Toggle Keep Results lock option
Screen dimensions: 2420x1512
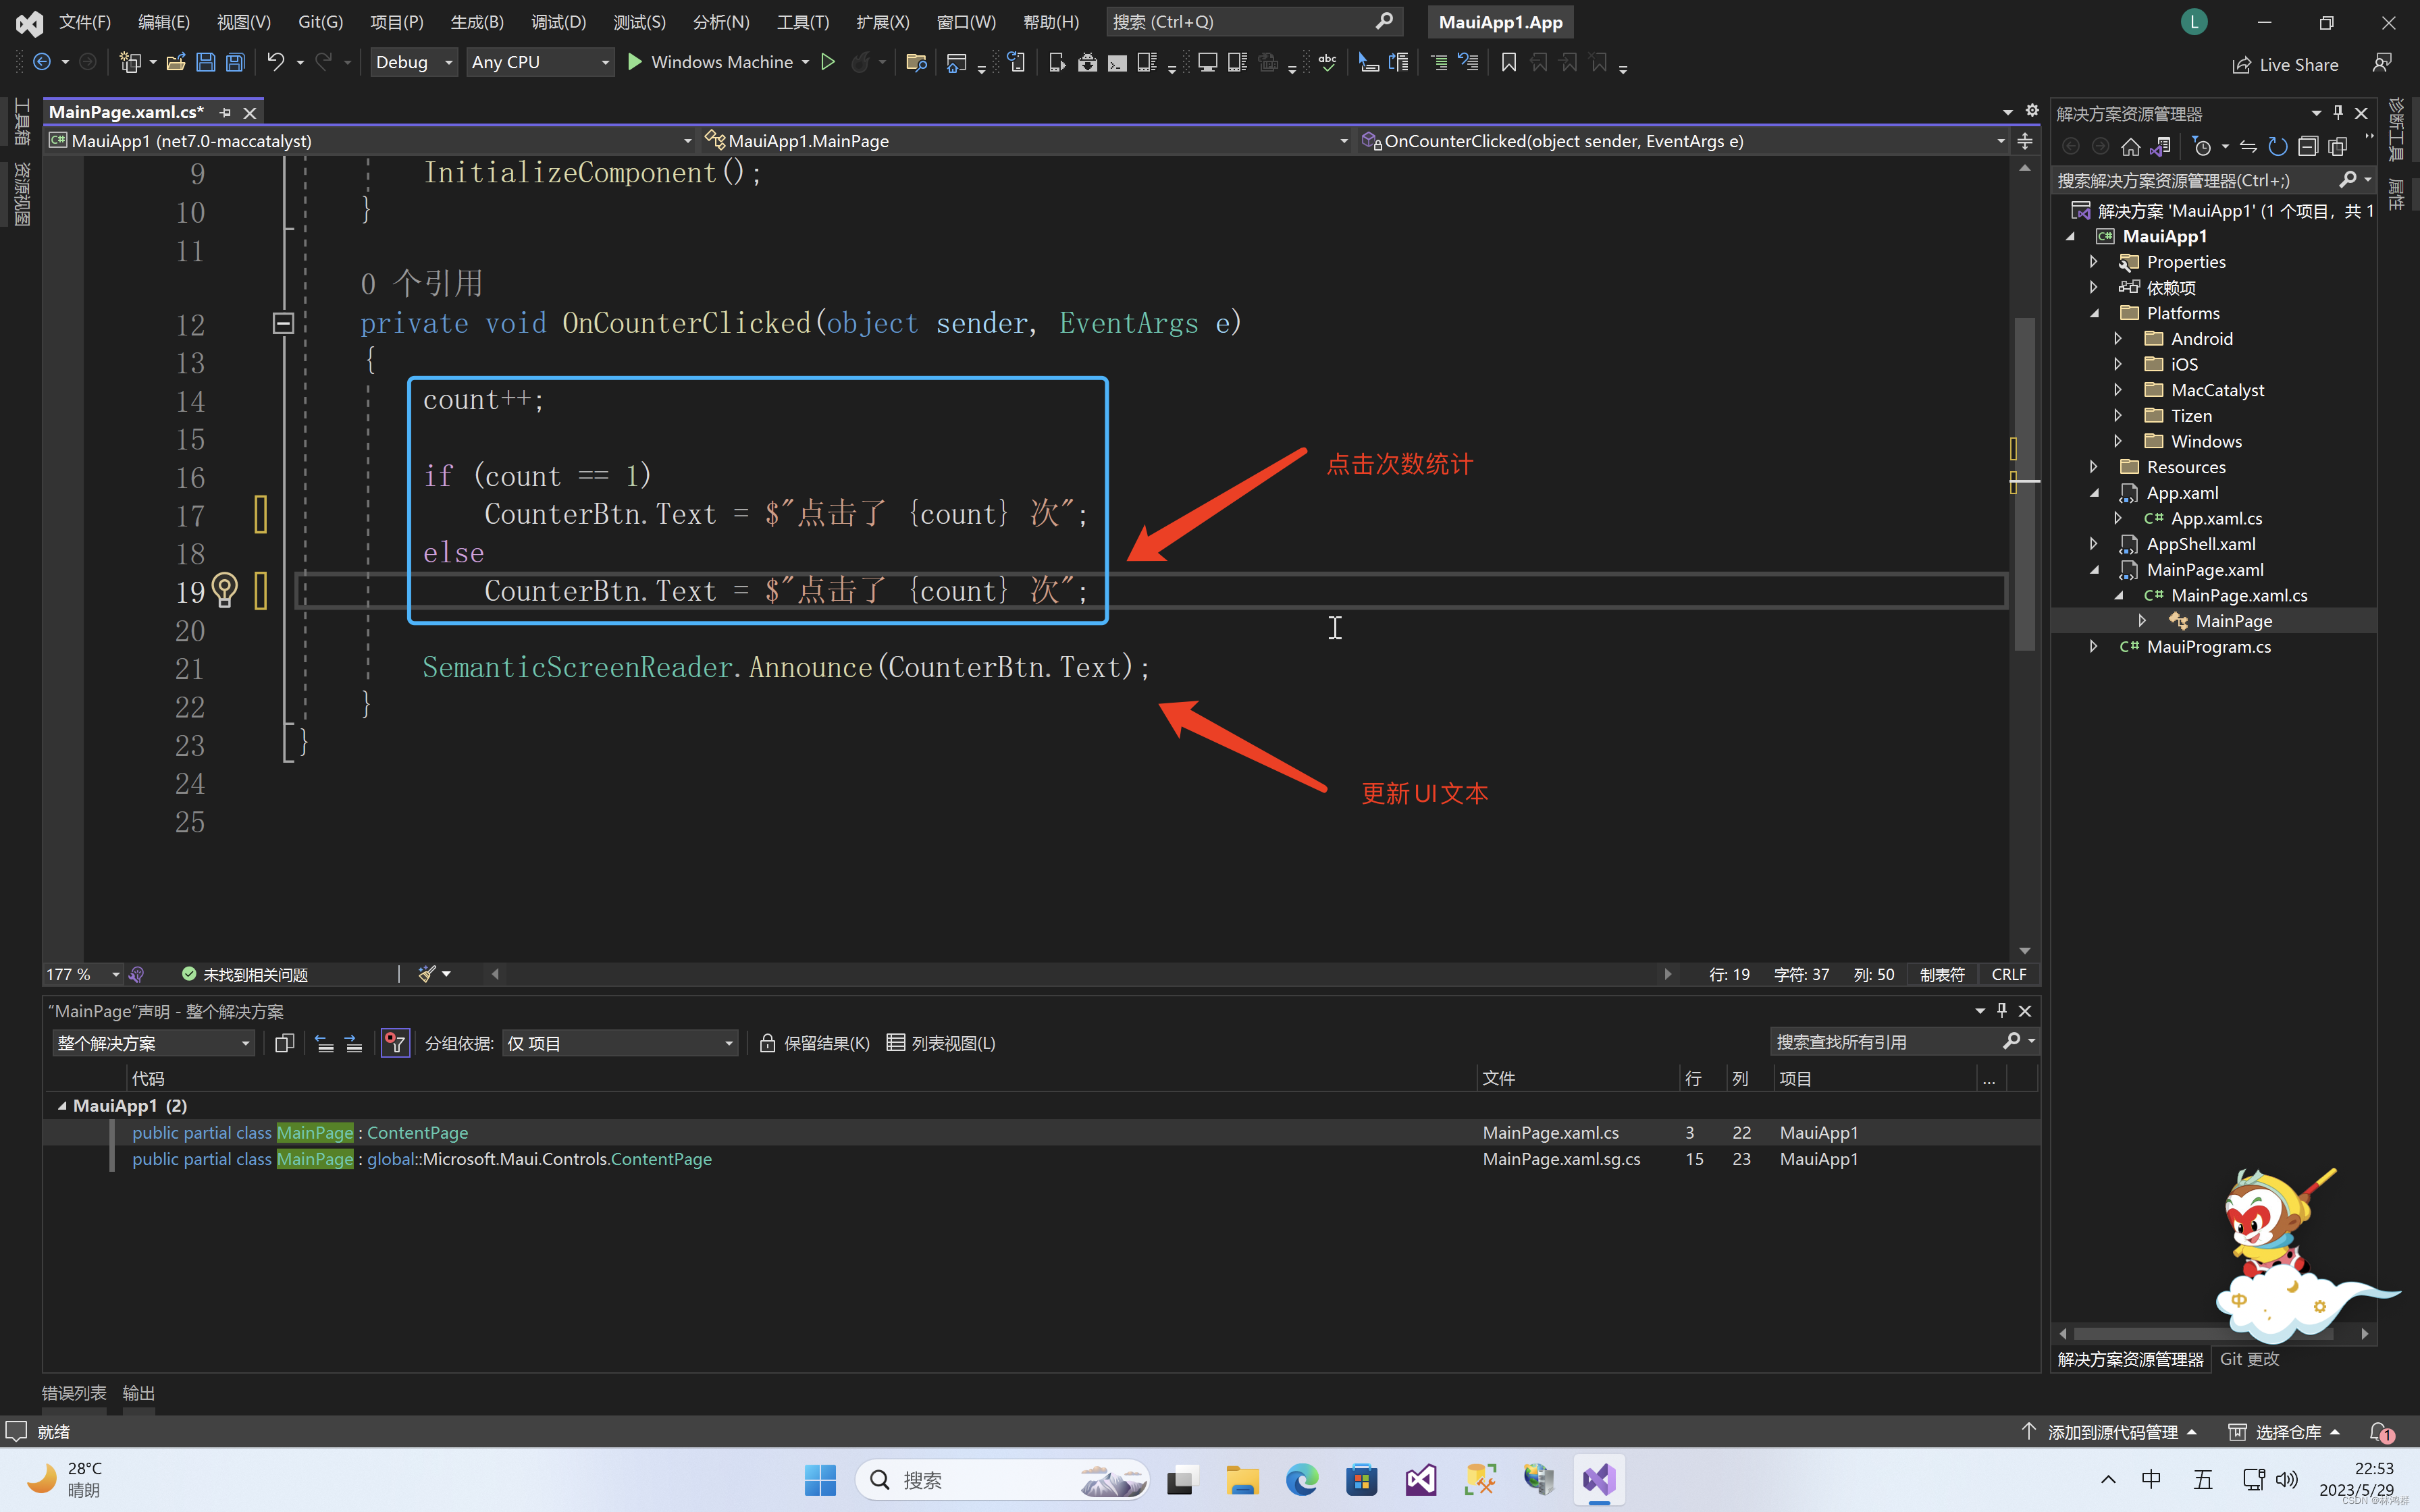tap(814, 1043)
